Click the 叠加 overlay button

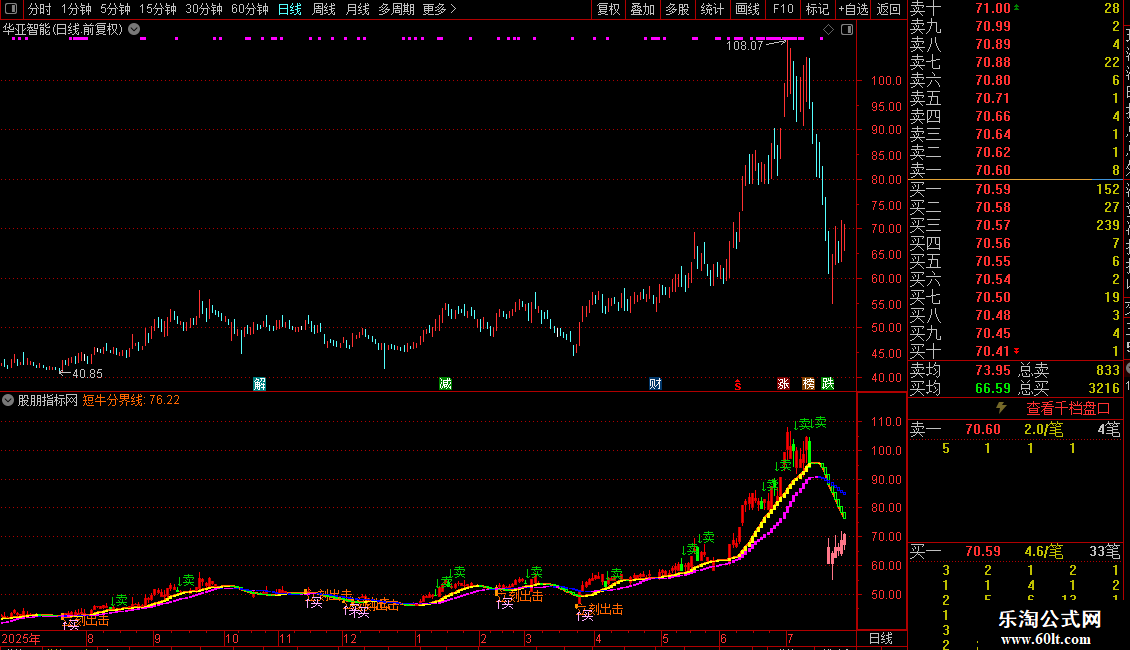tap(642, 9)
